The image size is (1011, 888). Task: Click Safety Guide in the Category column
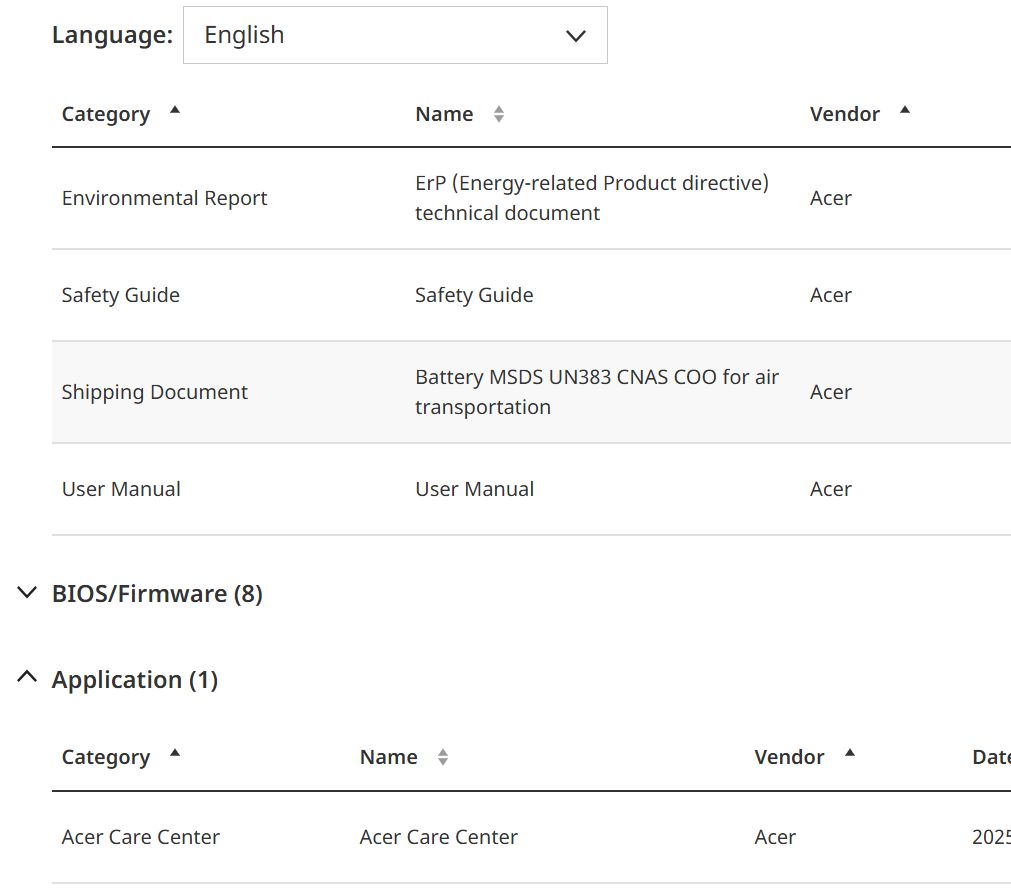click(121, 295)
